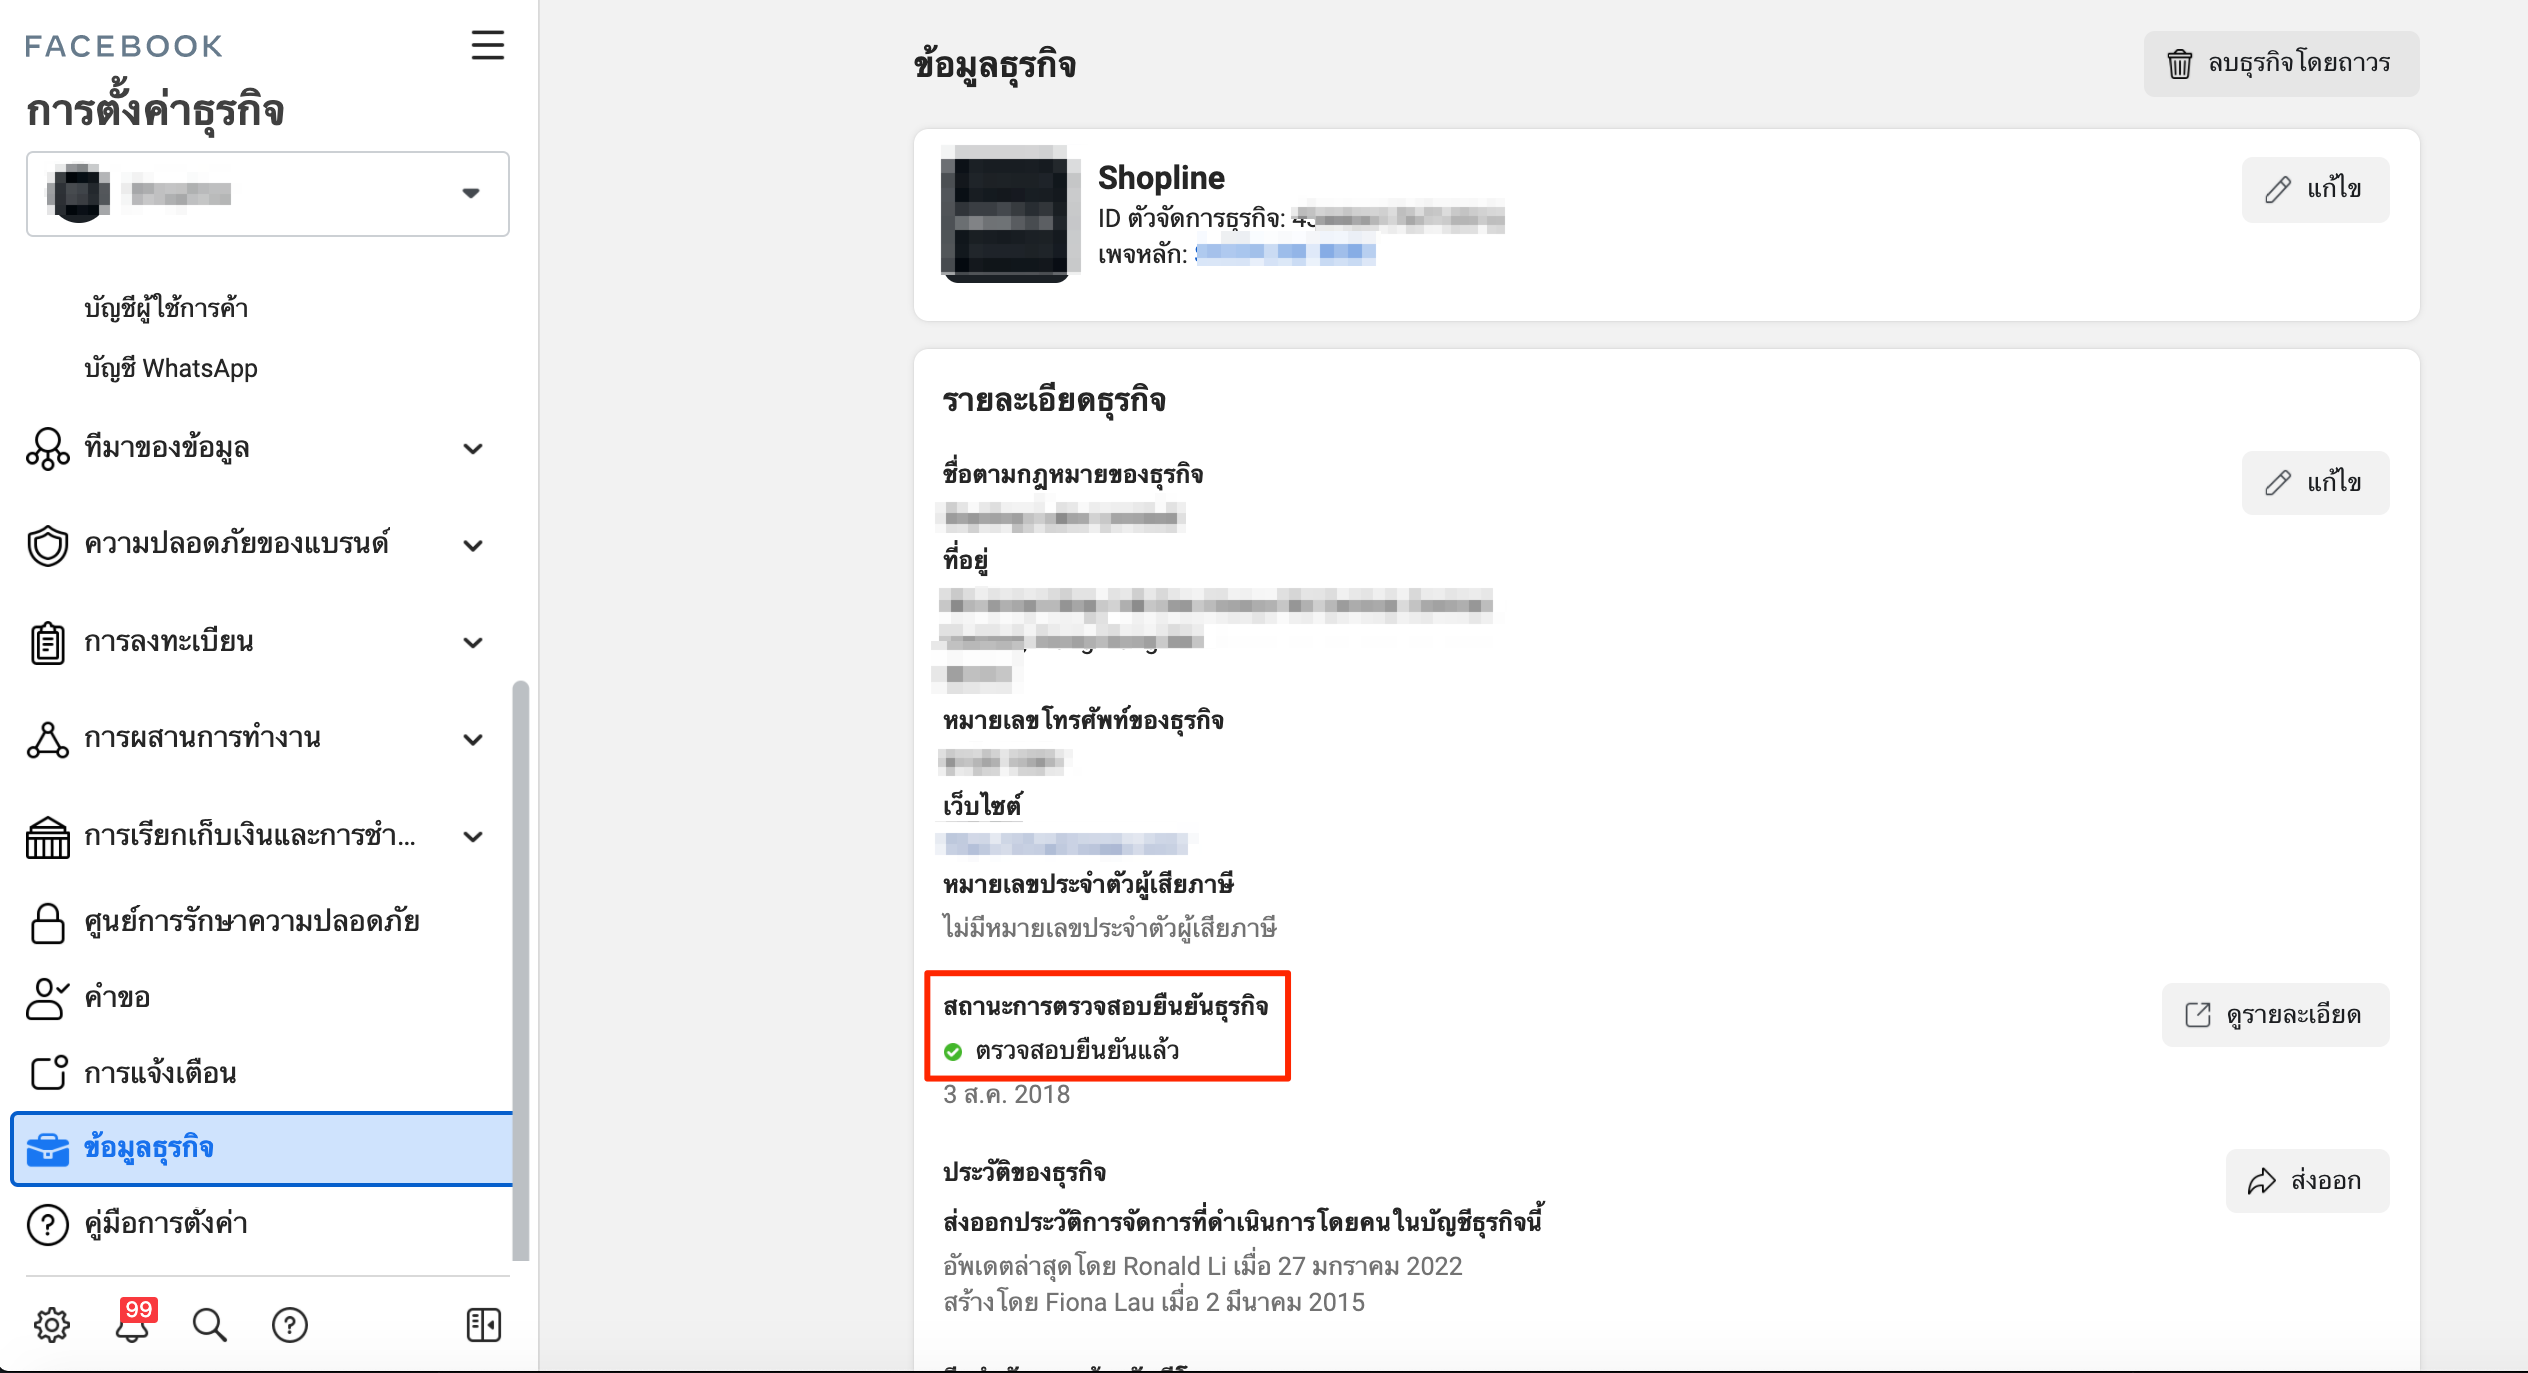Open บัญชี WhatsApp menu item

171,368
